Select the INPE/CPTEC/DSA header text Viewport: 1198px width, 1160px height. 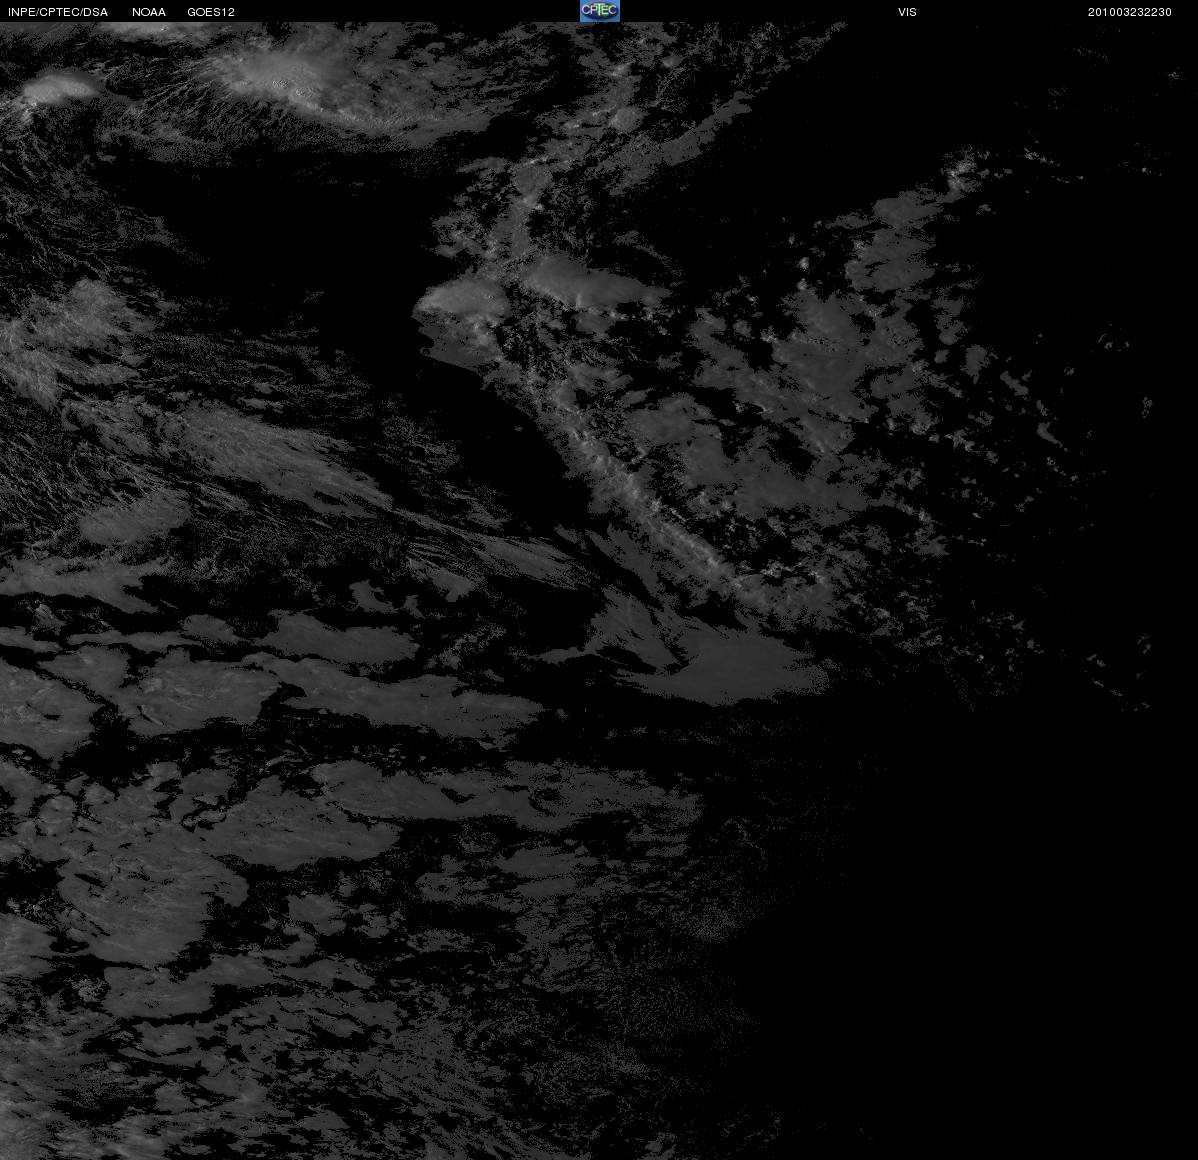pyautogui.click(x=58, y=12)
